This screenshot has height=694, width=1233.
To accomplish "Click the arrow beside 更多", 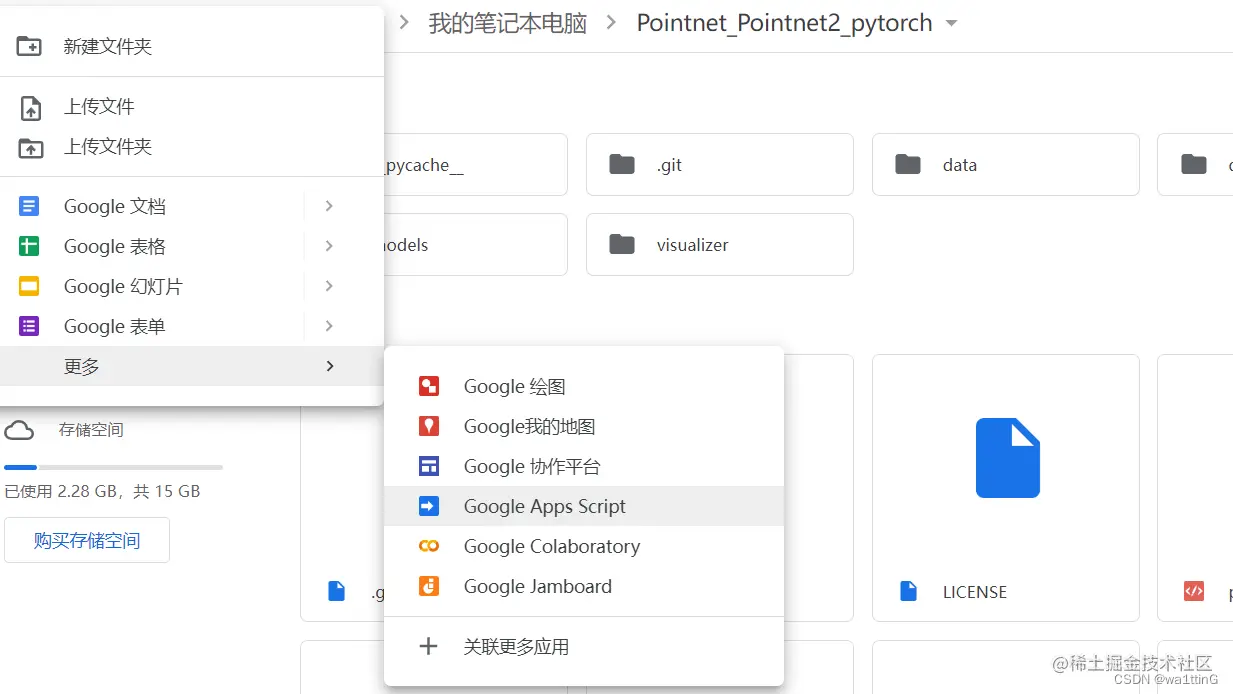I will [329, 366].
